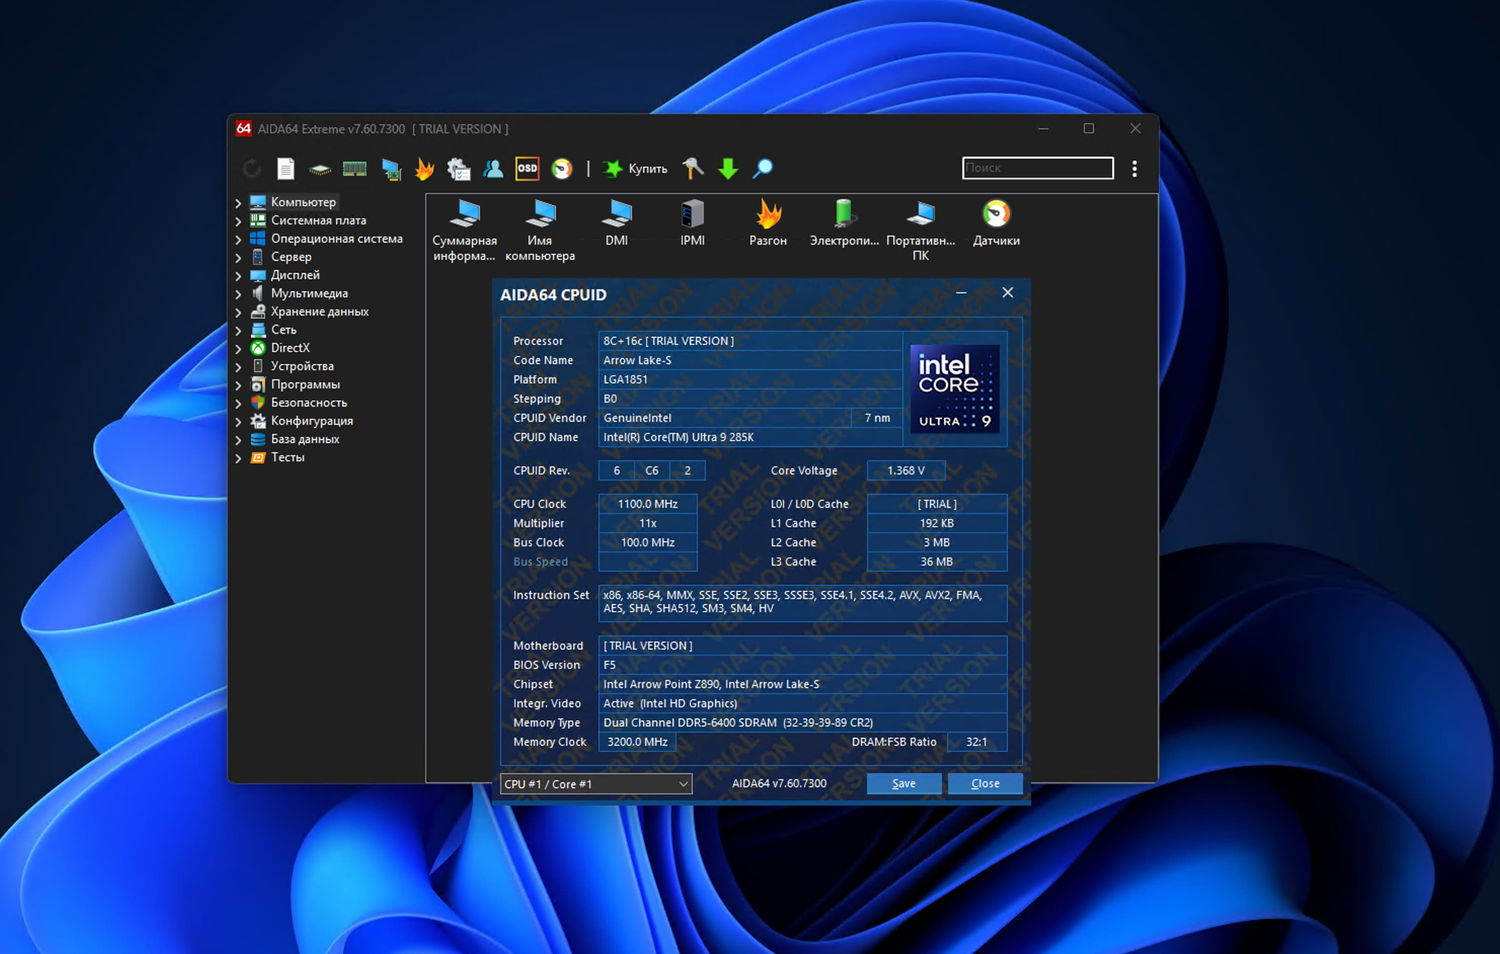This screenshot has height=954, width=1500.
Task: Launch the flame stability test icon
Action: click(425, 169)
